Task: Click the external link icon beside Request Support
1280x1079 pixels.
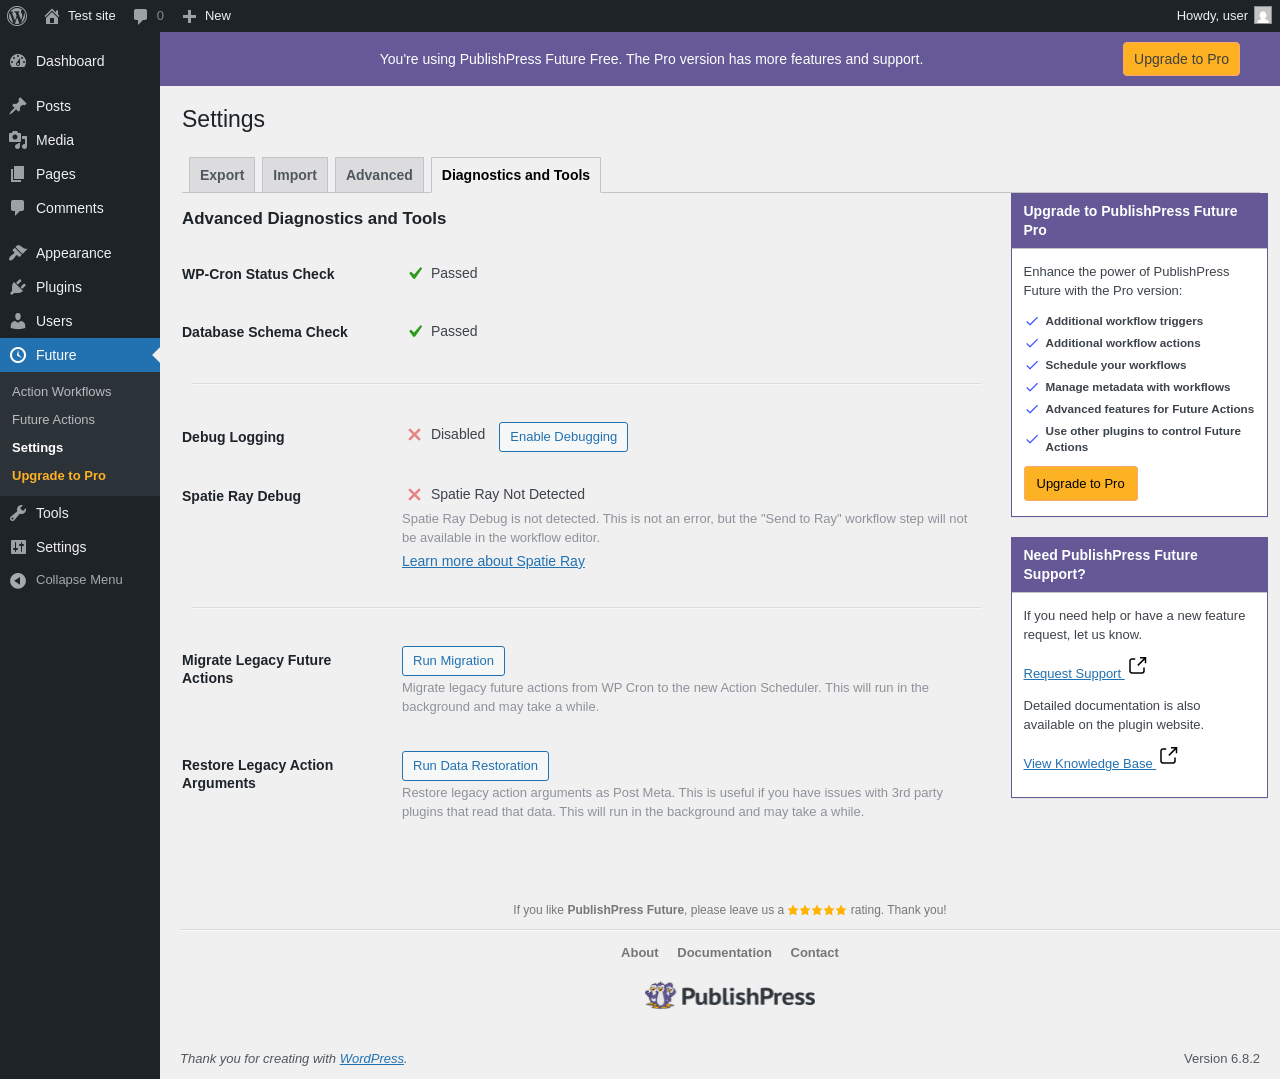Action: pyautogui.click(x=1138, y=666)
